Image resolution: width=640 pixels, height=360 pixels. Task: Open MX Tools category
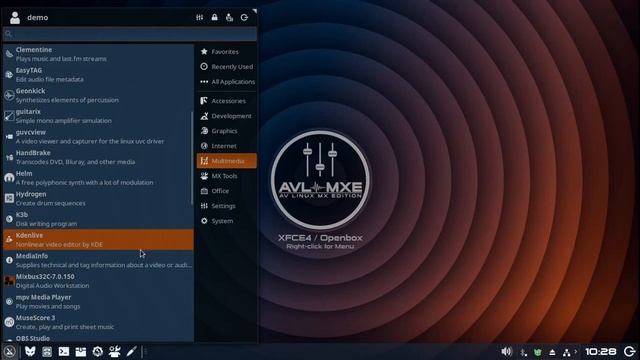pyautogui.click(x=227, y=176)
